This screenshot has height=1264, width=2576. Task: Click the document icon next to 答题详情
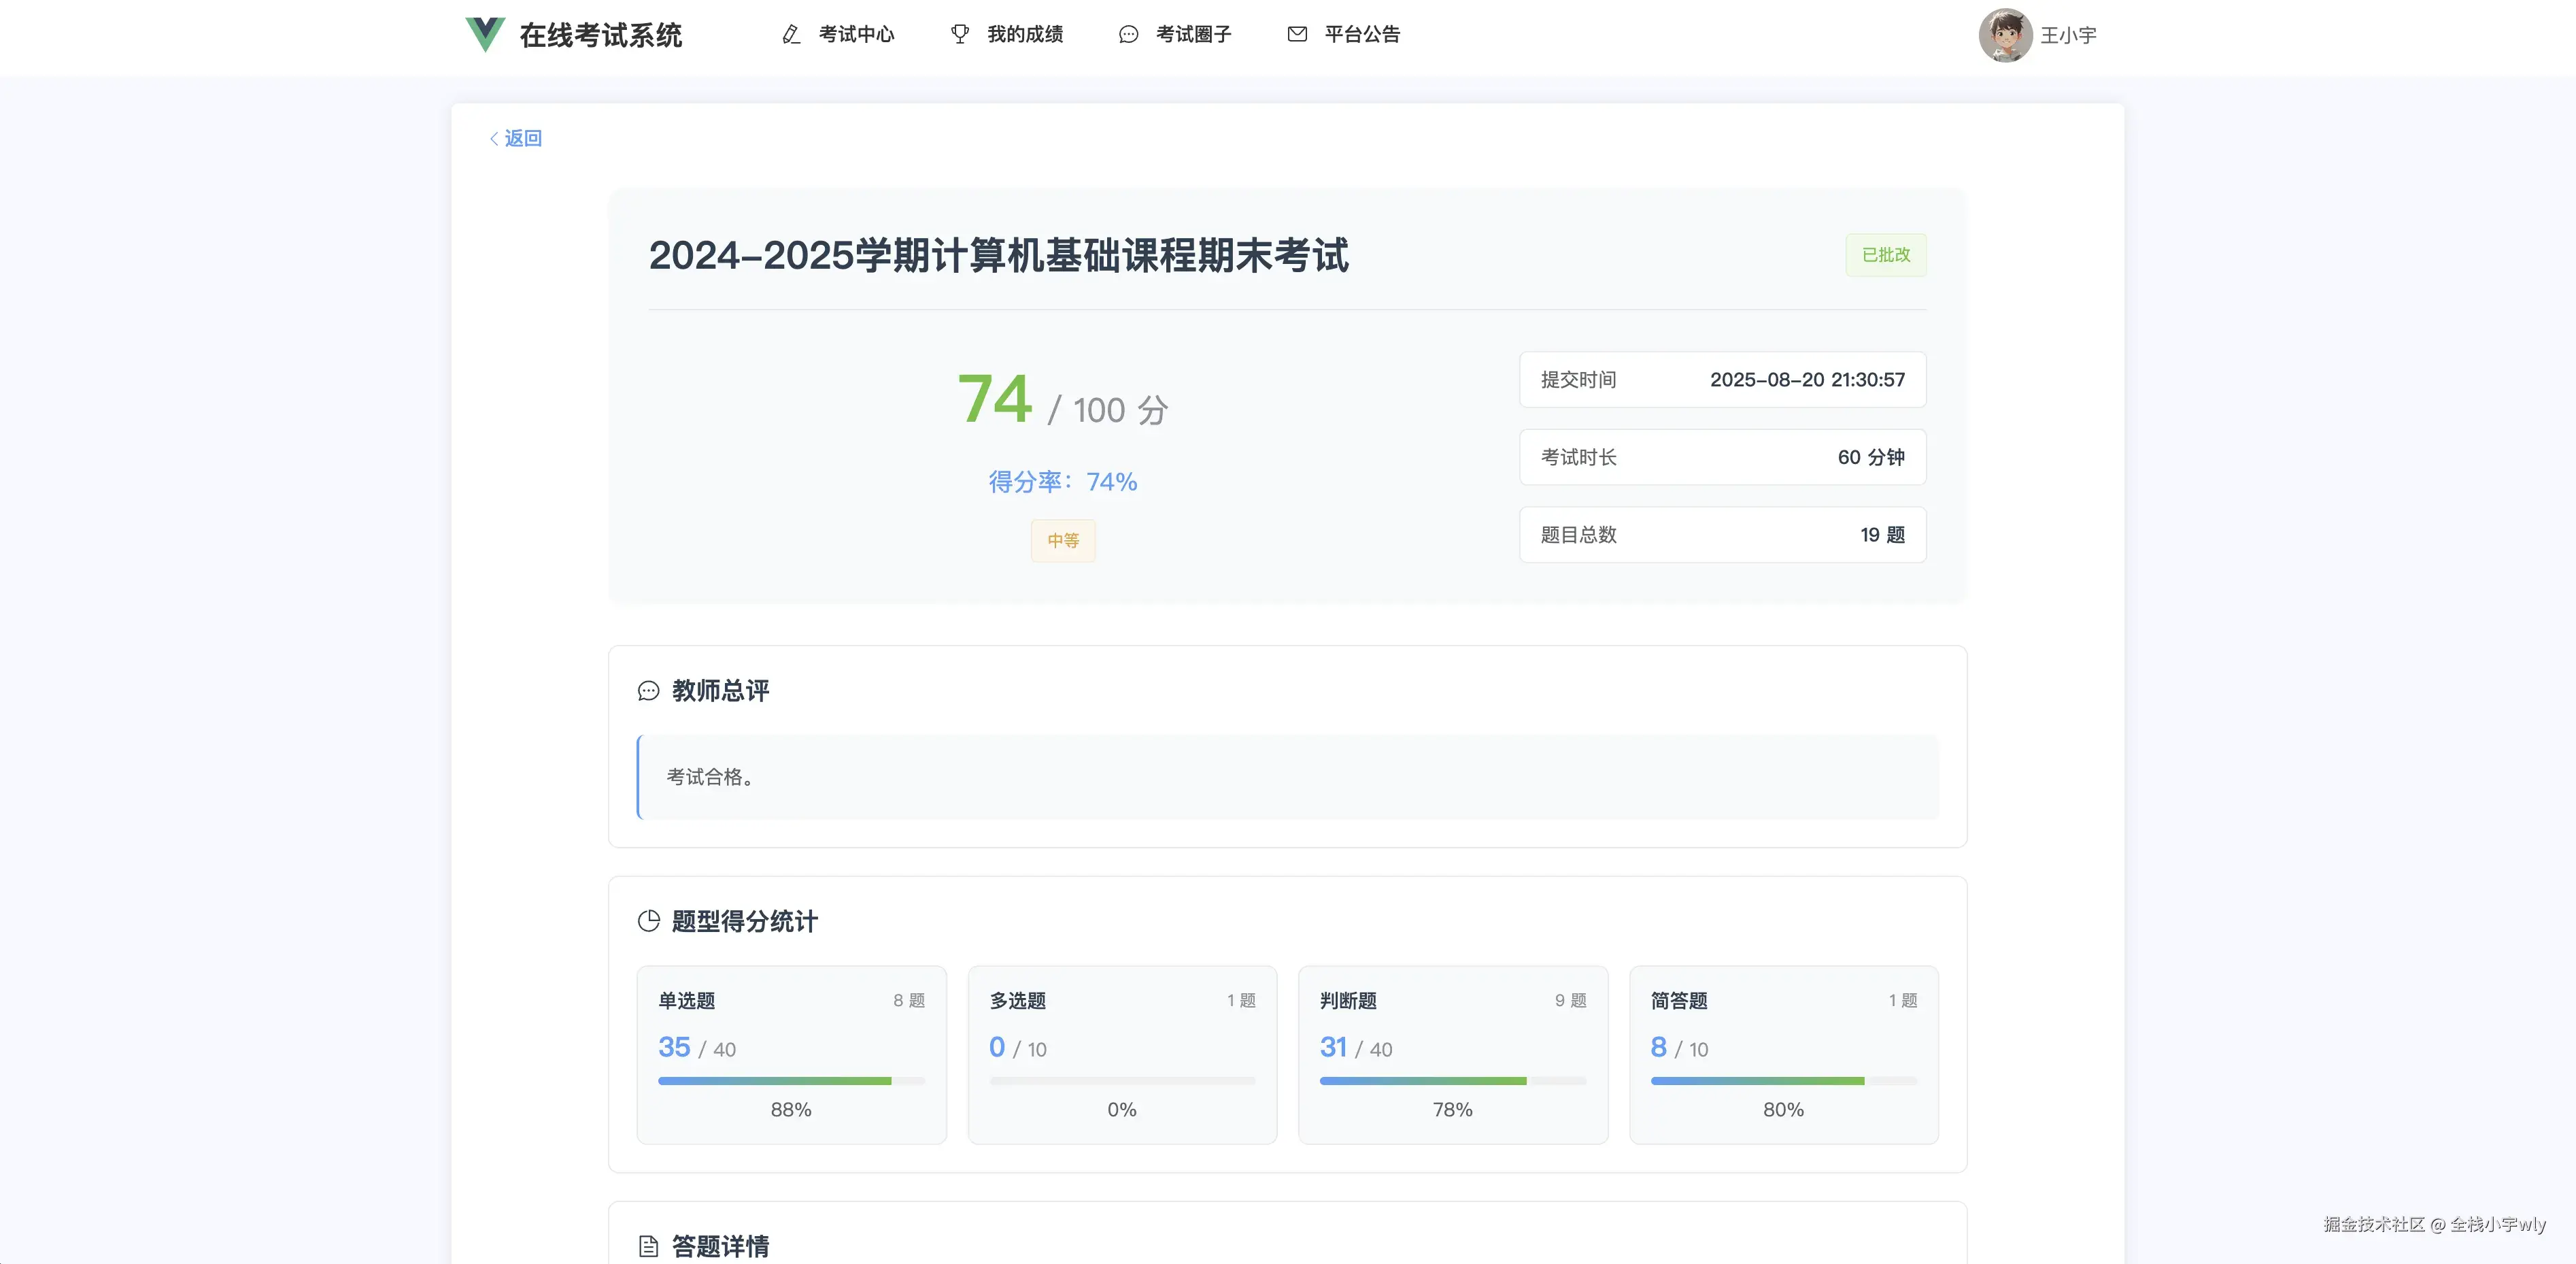649,1246
